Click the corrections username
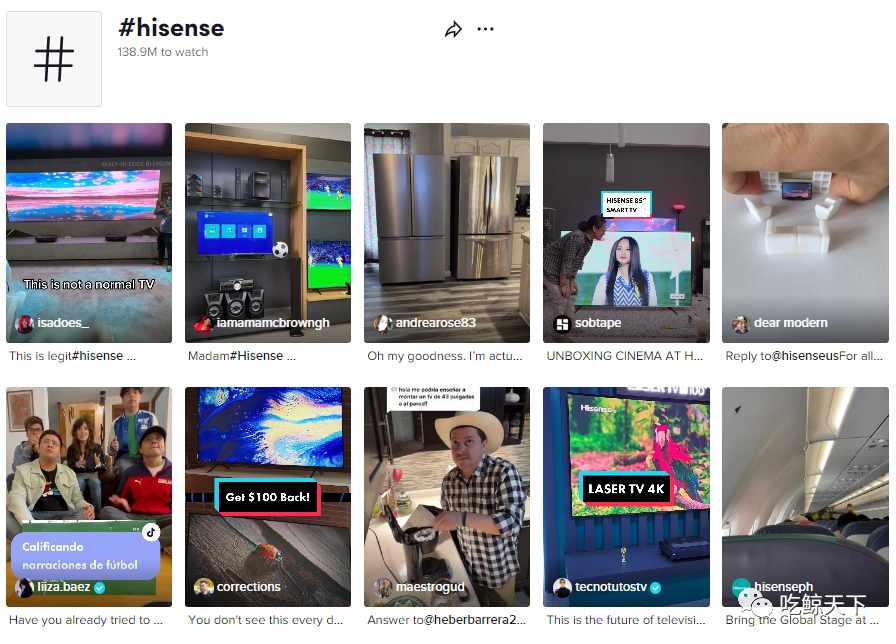The image size is (896, 644). [248, 587]
